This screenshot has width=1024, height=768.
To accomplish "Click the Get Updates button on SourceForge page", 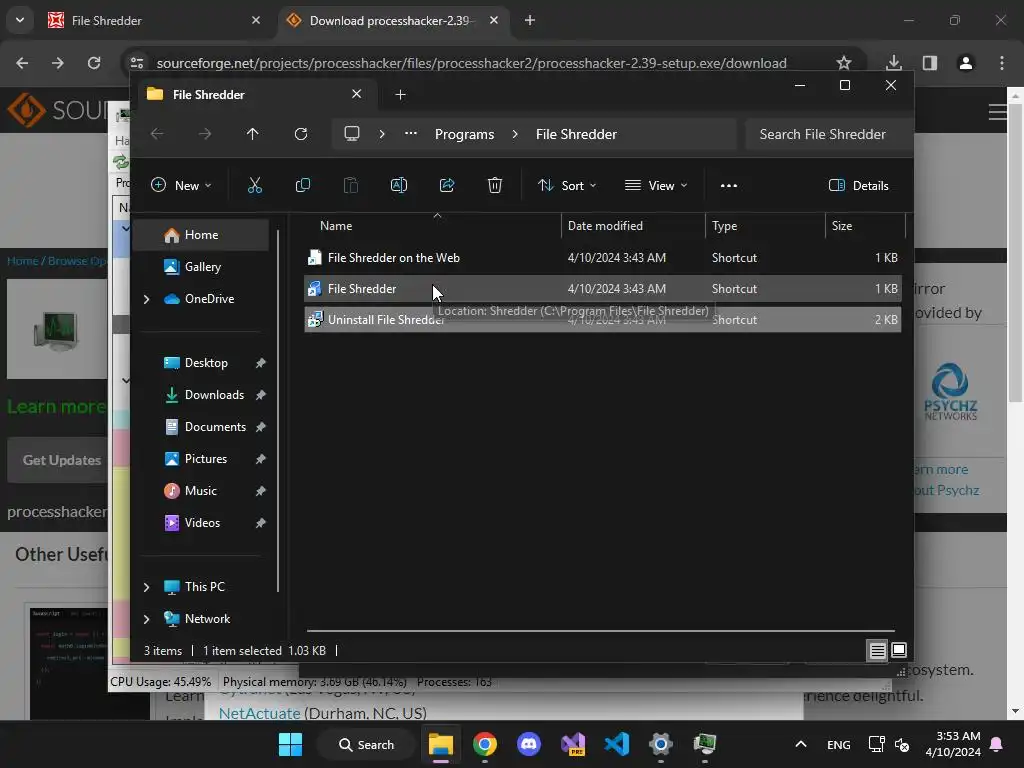I will click(x=61, y=460).
